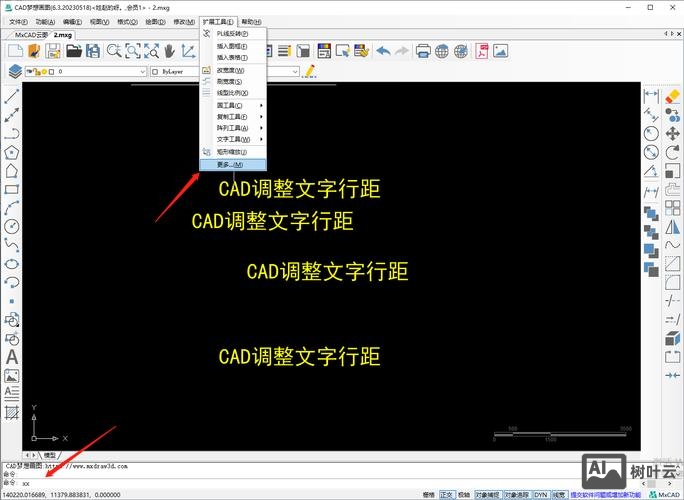Screen dimensions: 684x500
Task: Expand the 复制工具 submenu
Action: 233,117
